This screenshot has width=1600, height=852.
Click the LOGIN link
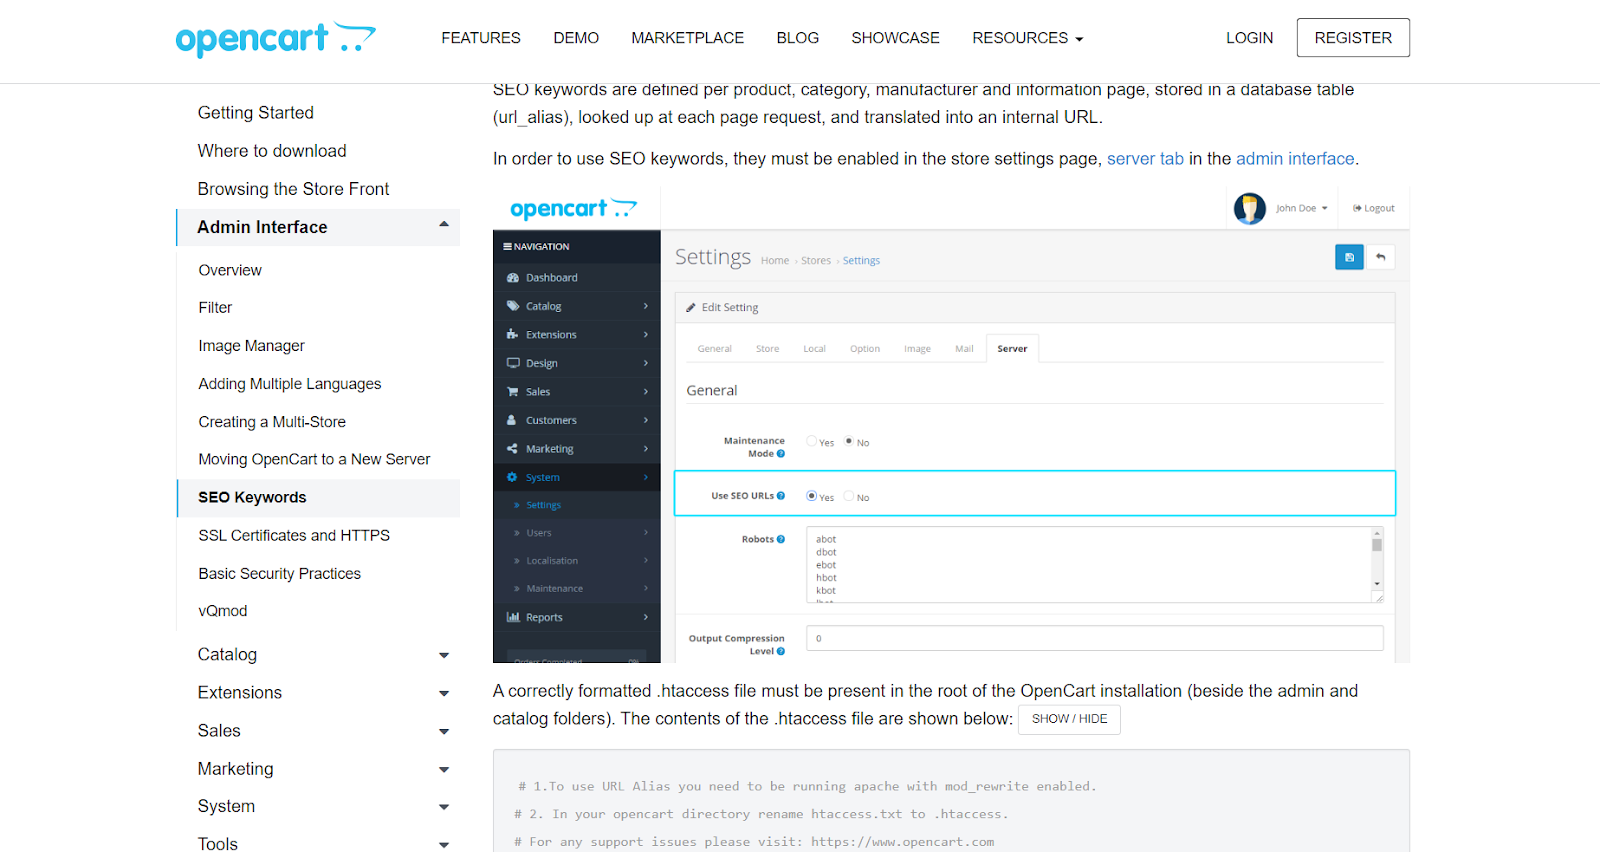pyautogui.click(x=1250, y=38)
